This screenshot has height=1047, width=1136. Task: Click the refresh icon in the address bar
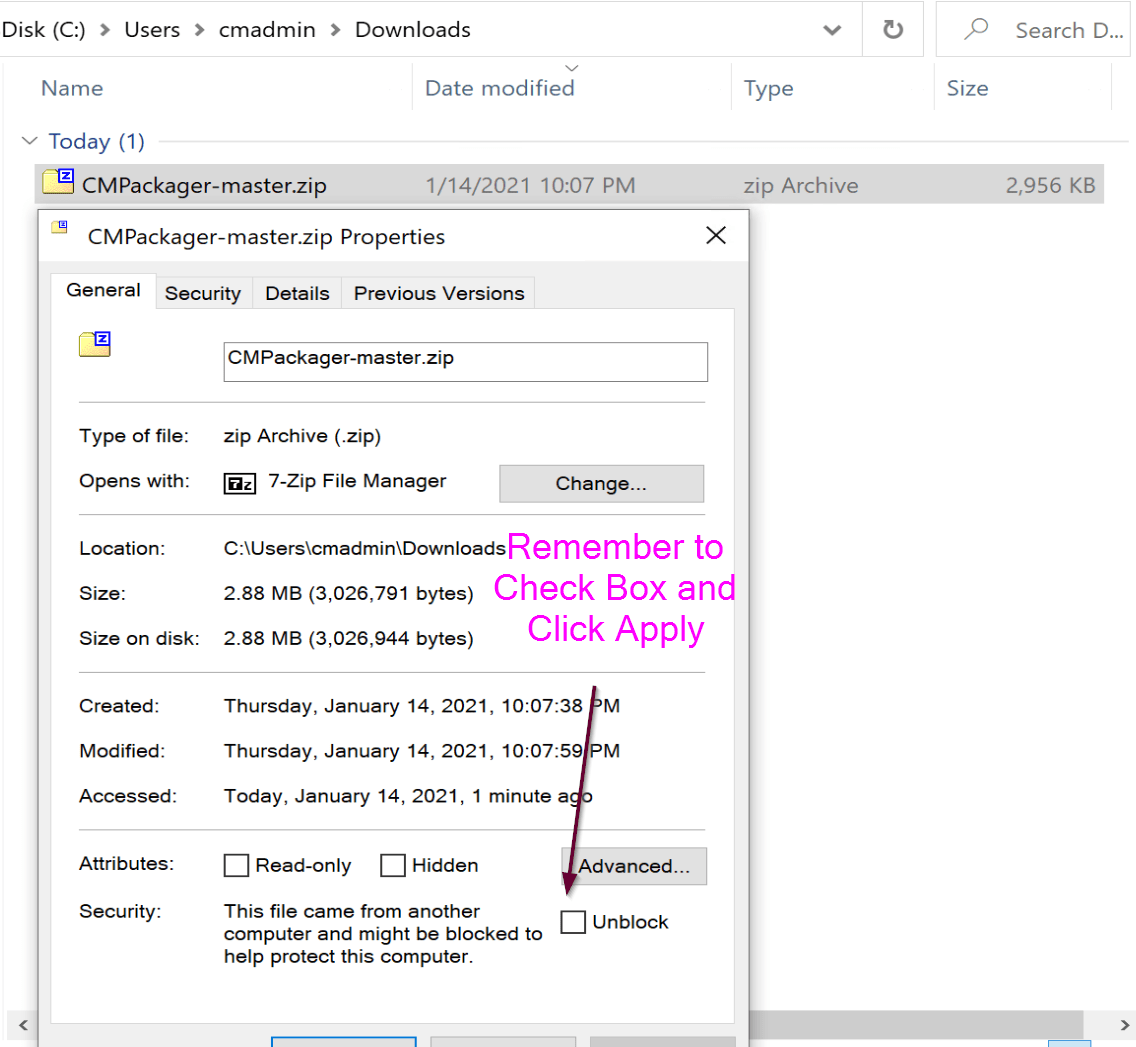click(x=893, y=29)
